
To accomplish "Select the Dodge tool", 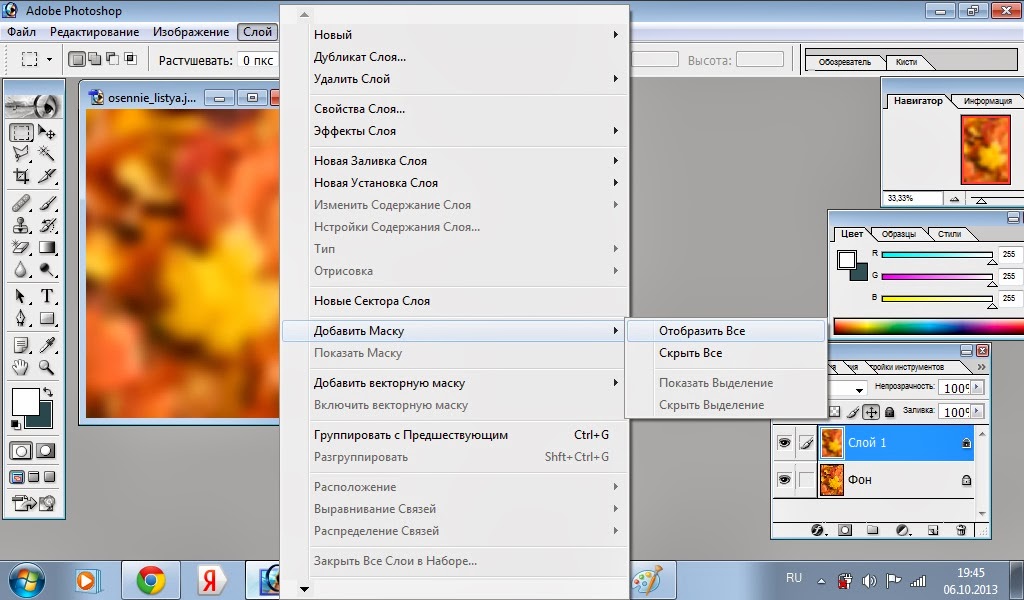I will click(46, 269).
